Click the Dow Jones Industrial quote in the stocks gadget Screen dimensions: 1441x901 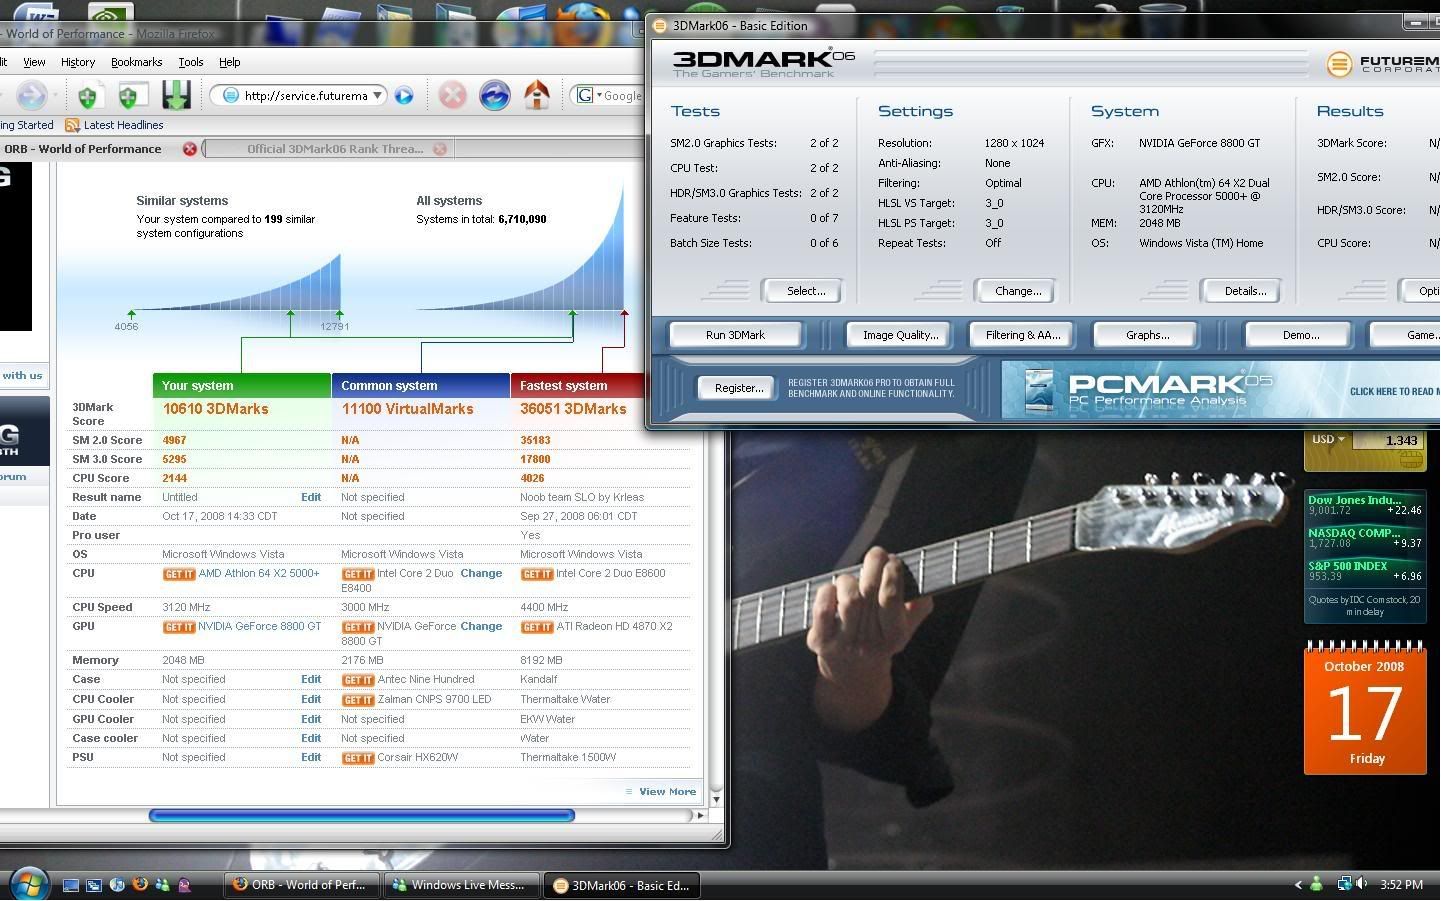(1365, 505)
